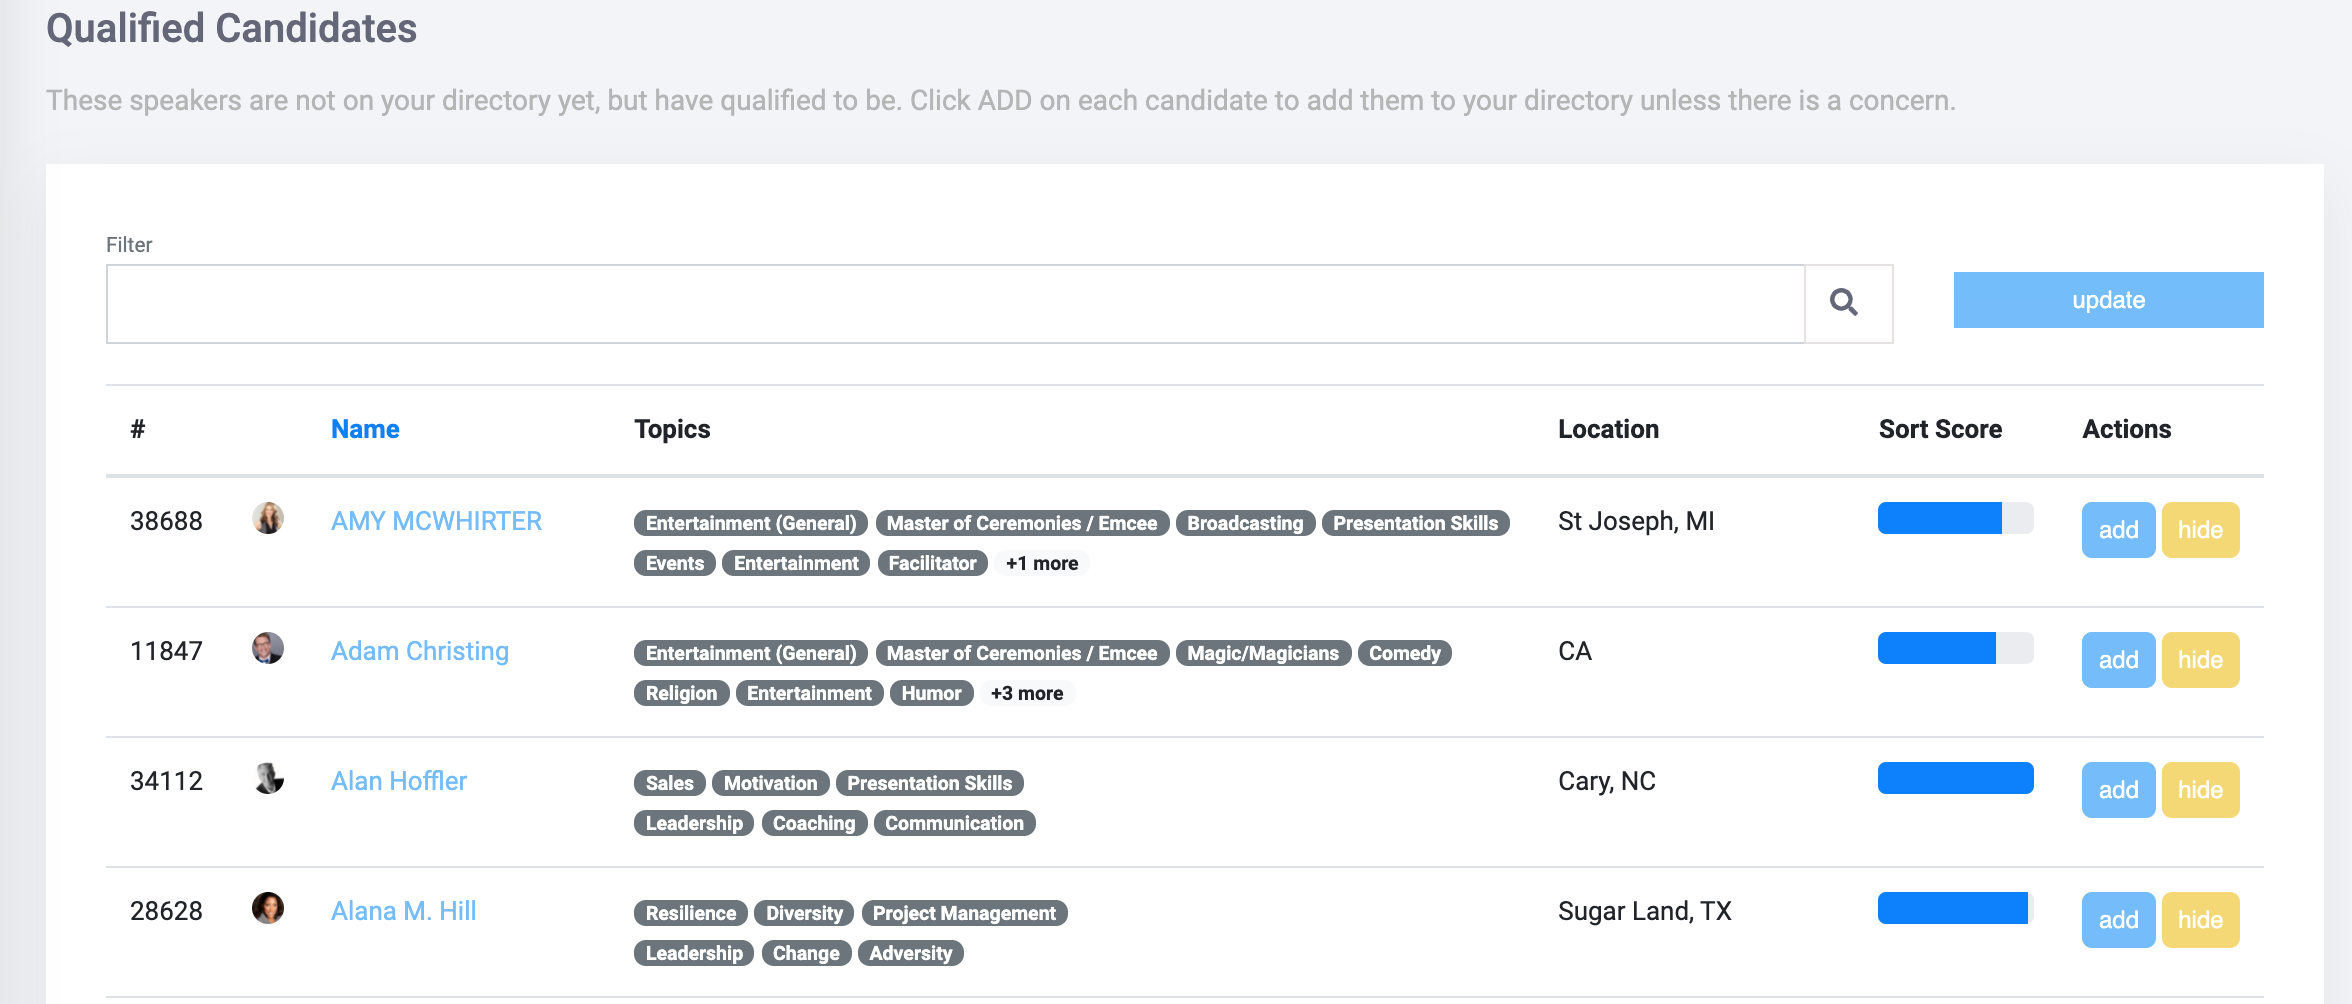
Task: Click the update button
Action: click(2108, 300)
